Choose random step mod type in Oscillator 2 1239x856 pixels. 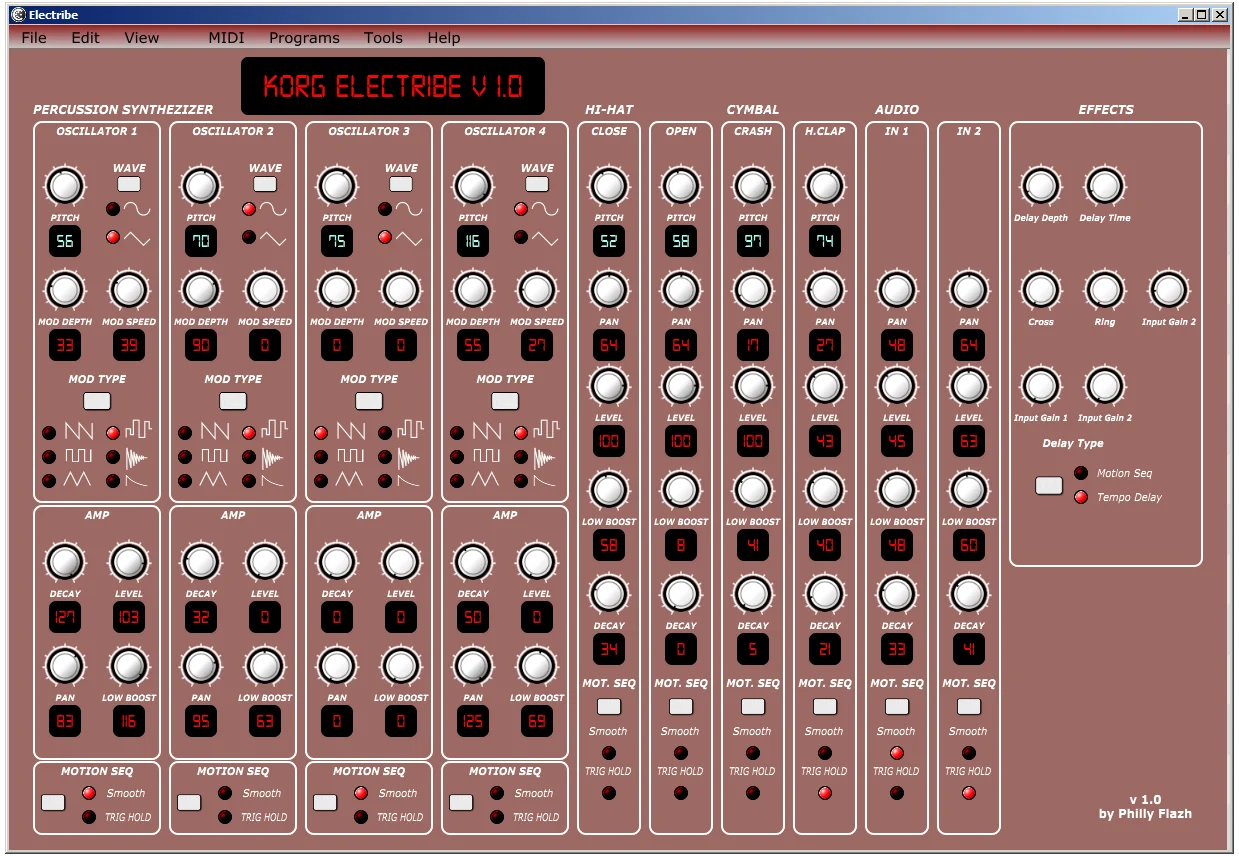[274, 431]
